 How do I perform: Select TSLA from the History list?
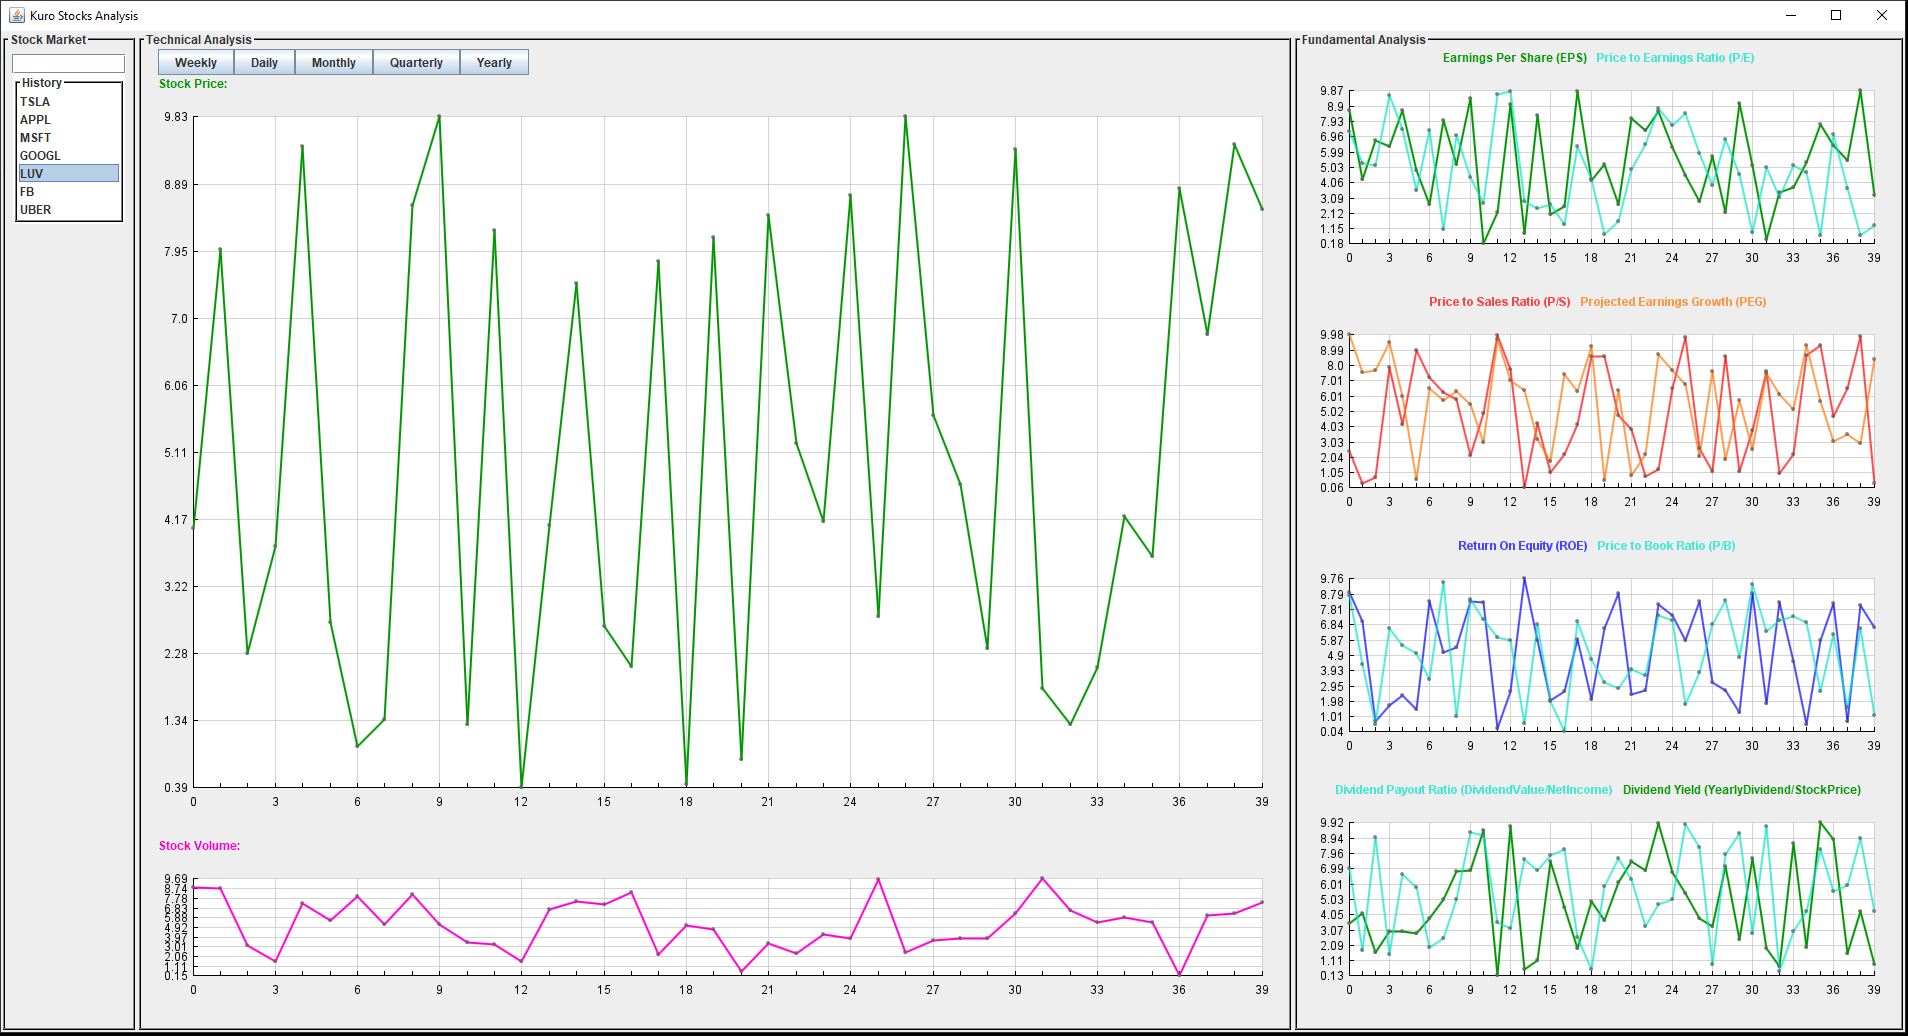point(36,101)
